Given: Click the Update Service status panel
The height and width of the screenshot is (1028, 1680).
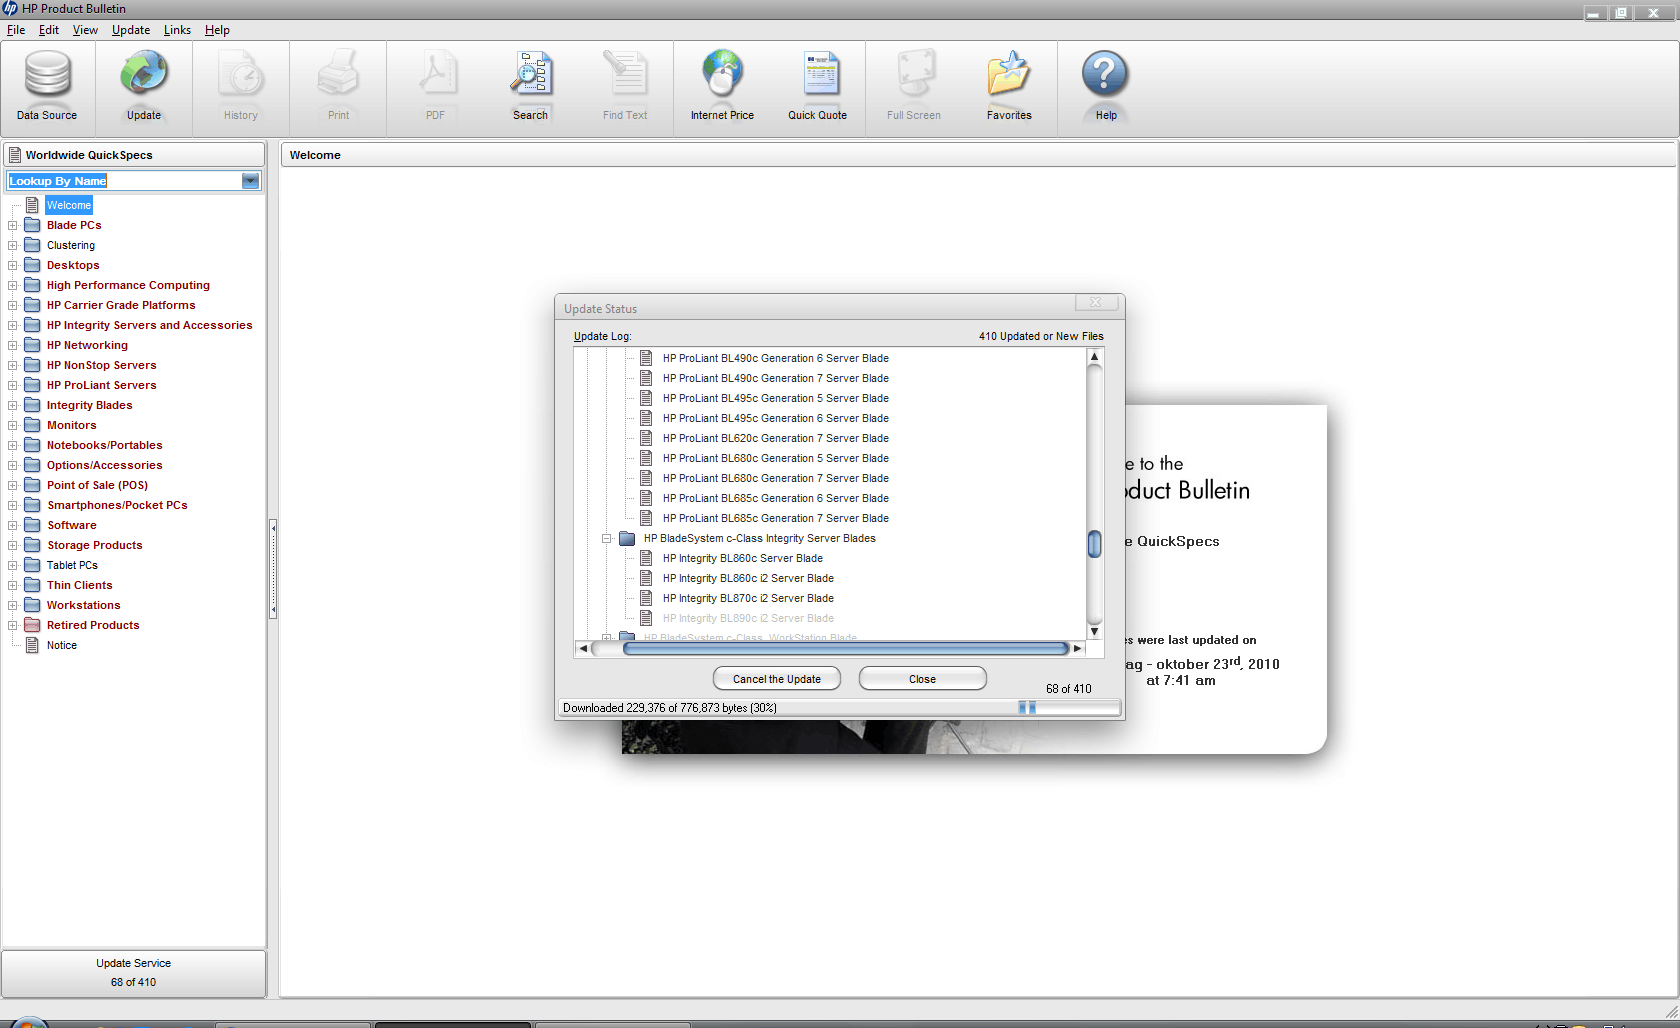Looking at the screenshot, I should [134, 973].
